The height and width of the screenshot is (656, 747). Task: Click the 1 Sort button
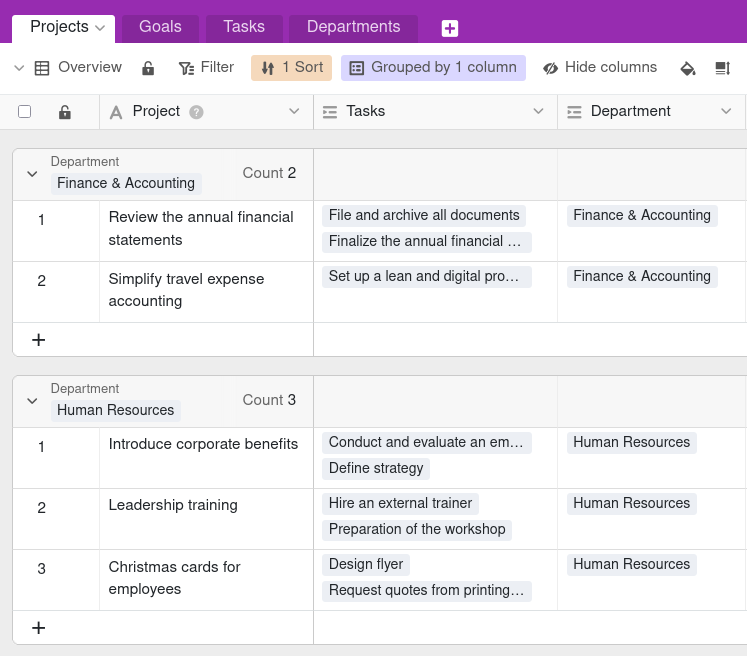click(291, 68)
